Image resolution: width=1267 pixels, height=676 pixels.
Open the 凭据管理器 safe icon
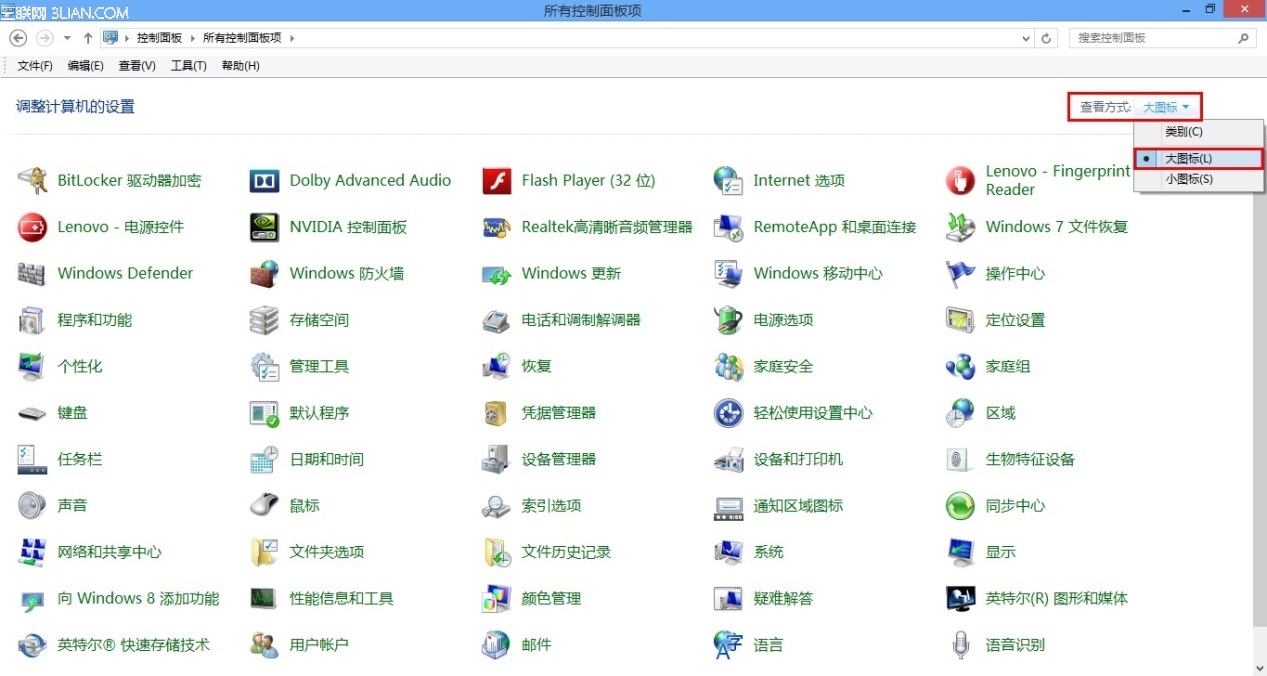click(496, 413)
